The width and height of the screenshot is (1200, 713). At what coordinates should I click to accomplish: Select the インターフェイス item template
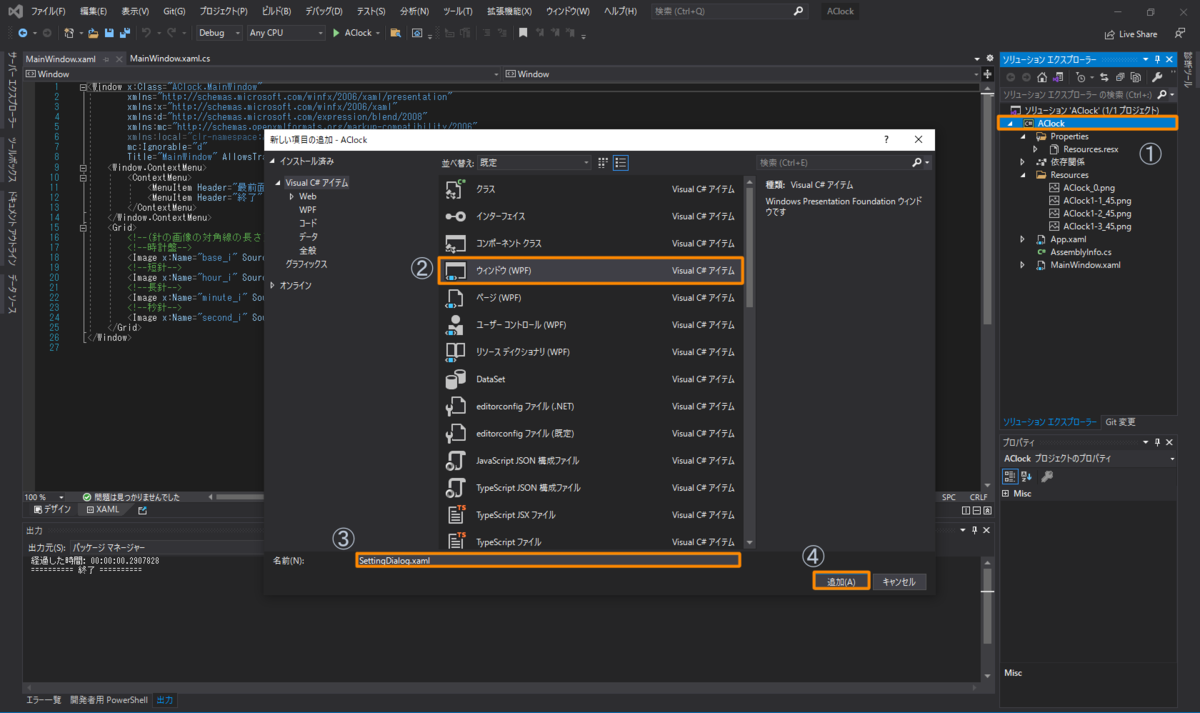tap(591, 216)
